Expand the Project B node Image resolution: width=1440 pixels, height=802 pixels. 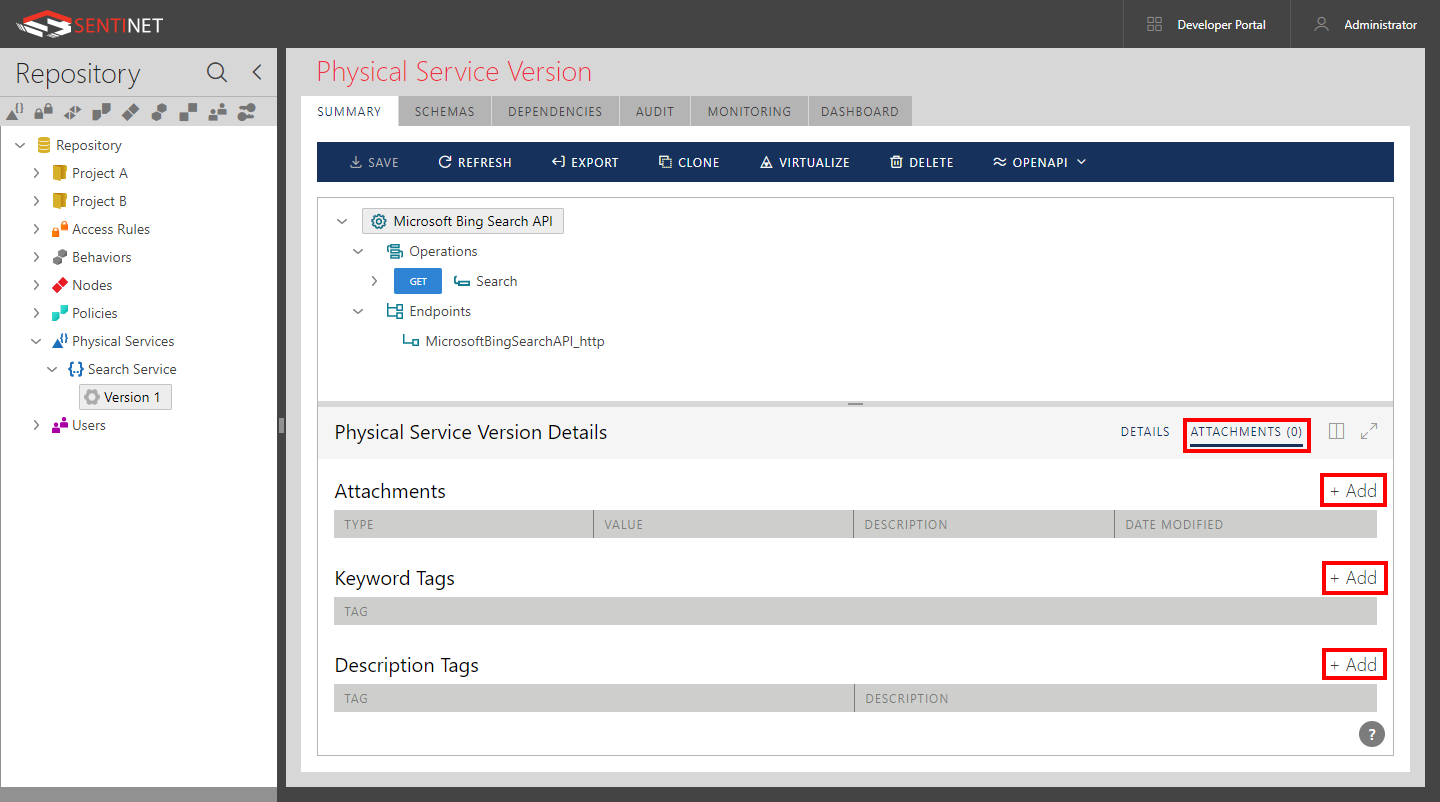coord(36,201)
